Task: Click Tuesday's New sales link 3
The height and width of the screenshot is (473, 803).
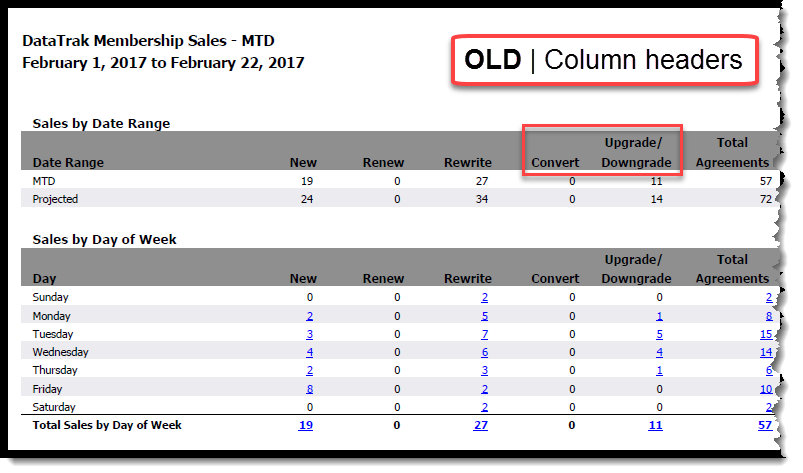Action: 310,334
